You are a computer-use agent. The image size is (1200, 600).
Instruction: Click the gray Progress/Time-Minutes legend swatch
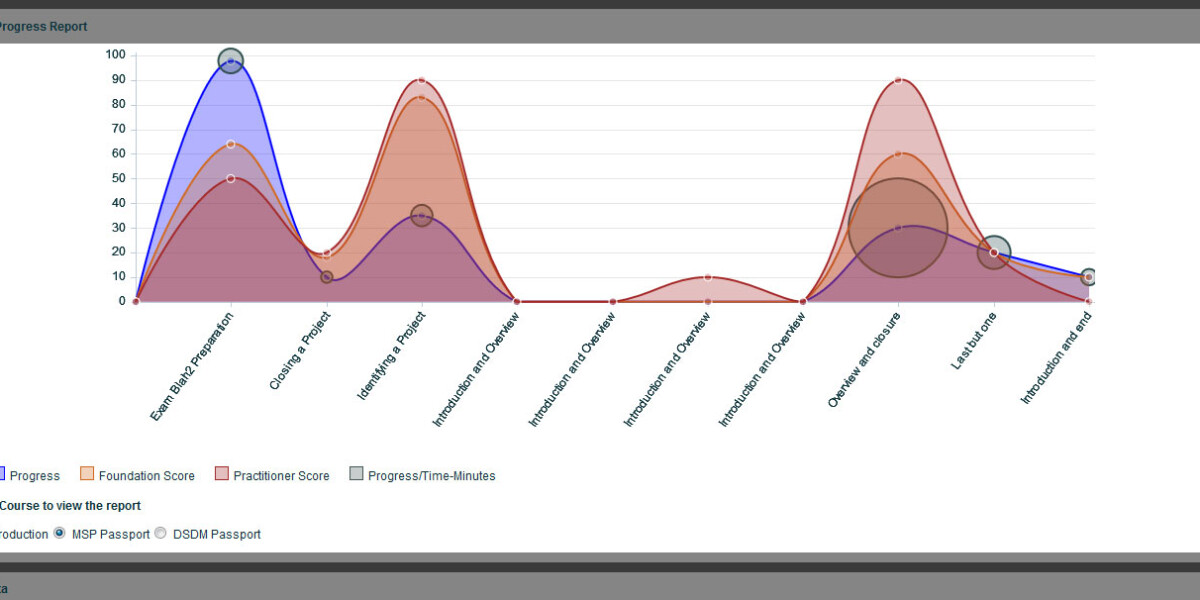pyautogui.click(x=357, y=475)
